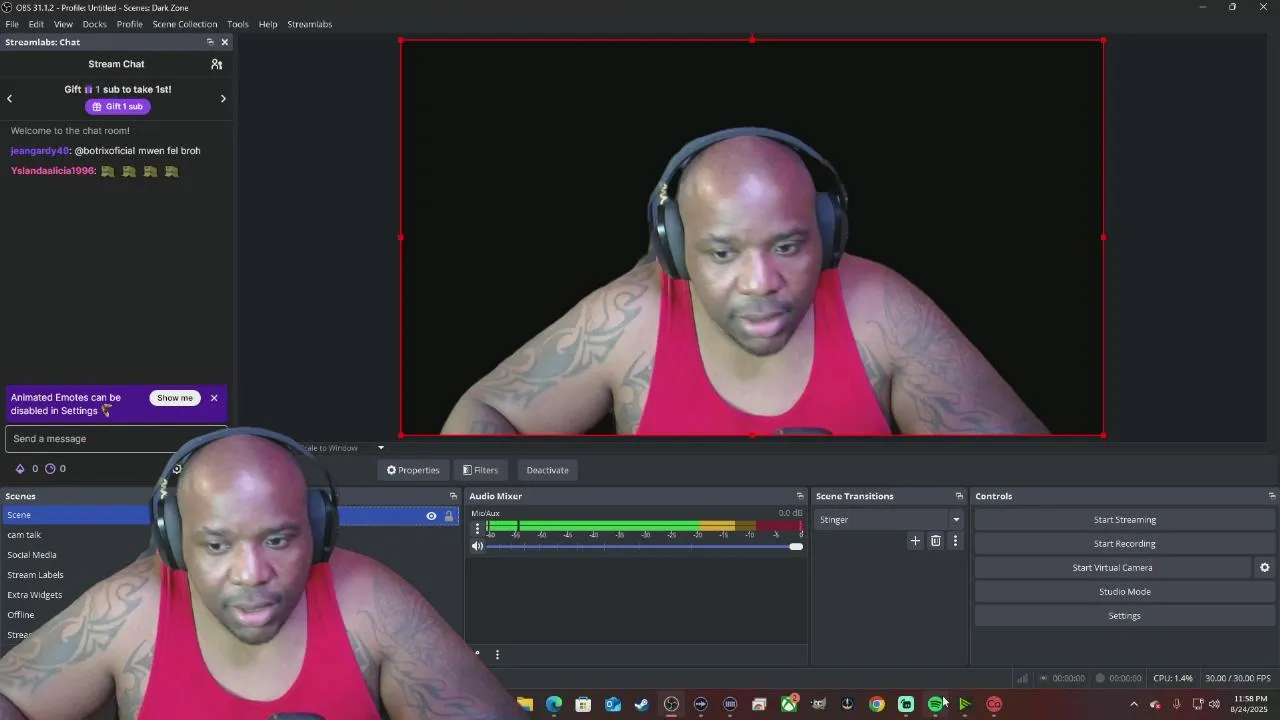Click Show me on the Animated Emotes notice
Viewport: 1280px width, 720px height.
(175, 398)
